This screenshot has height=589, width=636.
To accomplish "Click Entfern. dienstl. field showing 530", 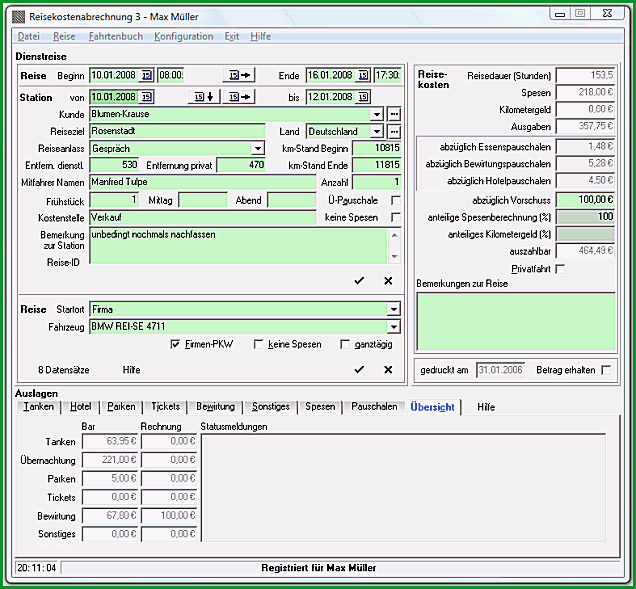I will 114,165.
